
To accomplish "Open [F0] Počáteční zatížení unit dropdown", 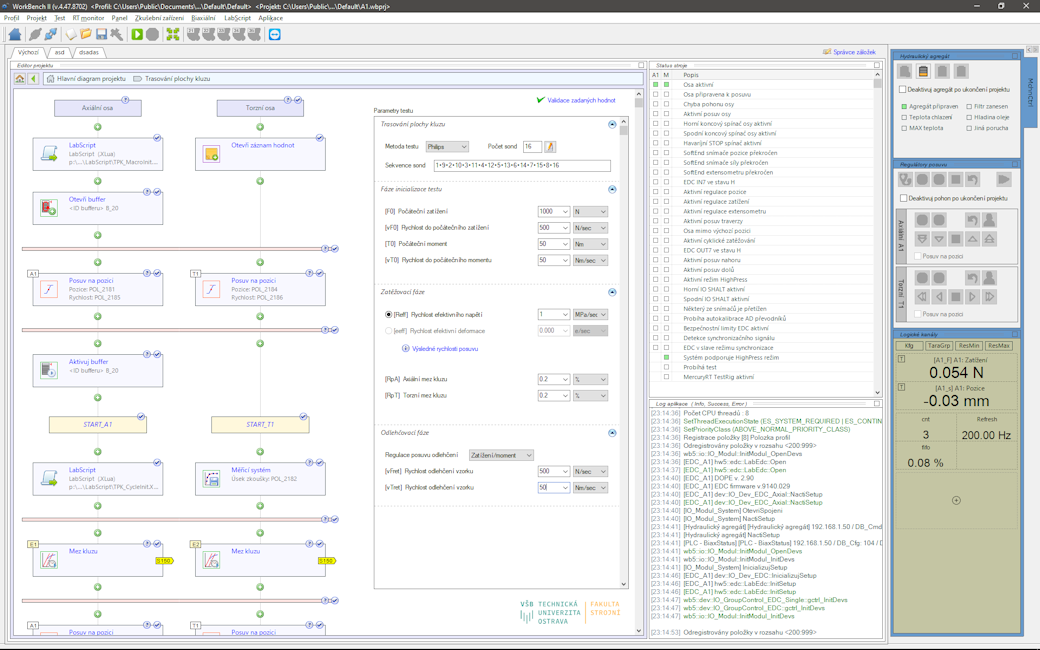I will [590, 212].
